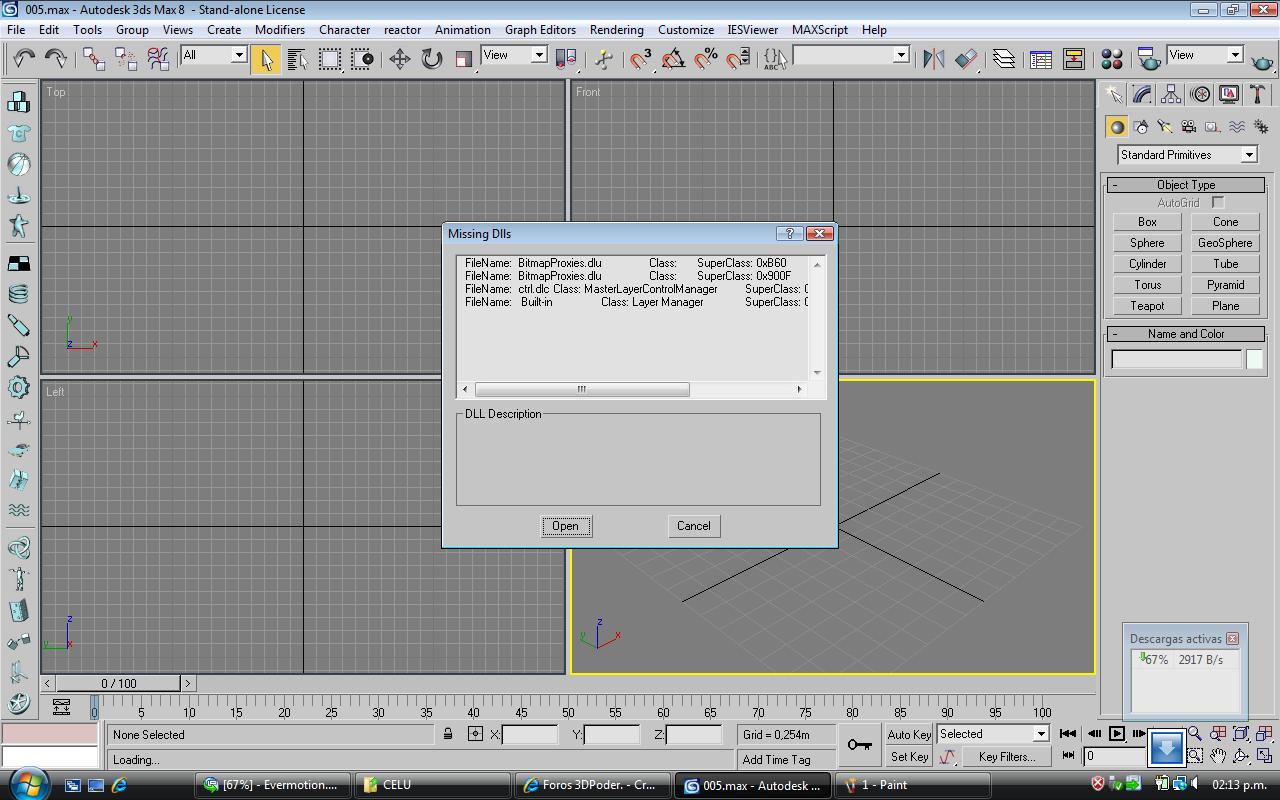
Task: Select the Cameras create category
Action: point(1189,127)
